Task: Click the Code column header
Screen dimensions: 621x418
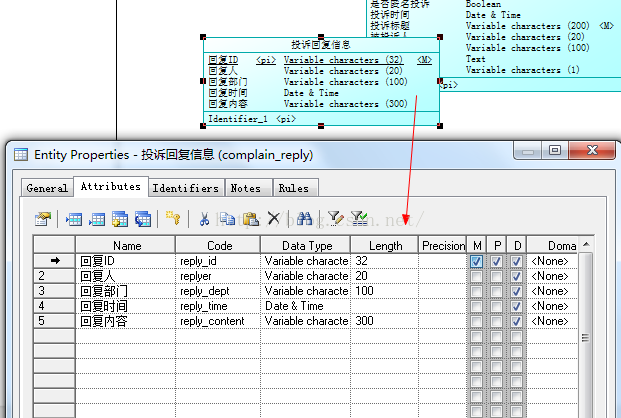Action: (x=218, y=246)
